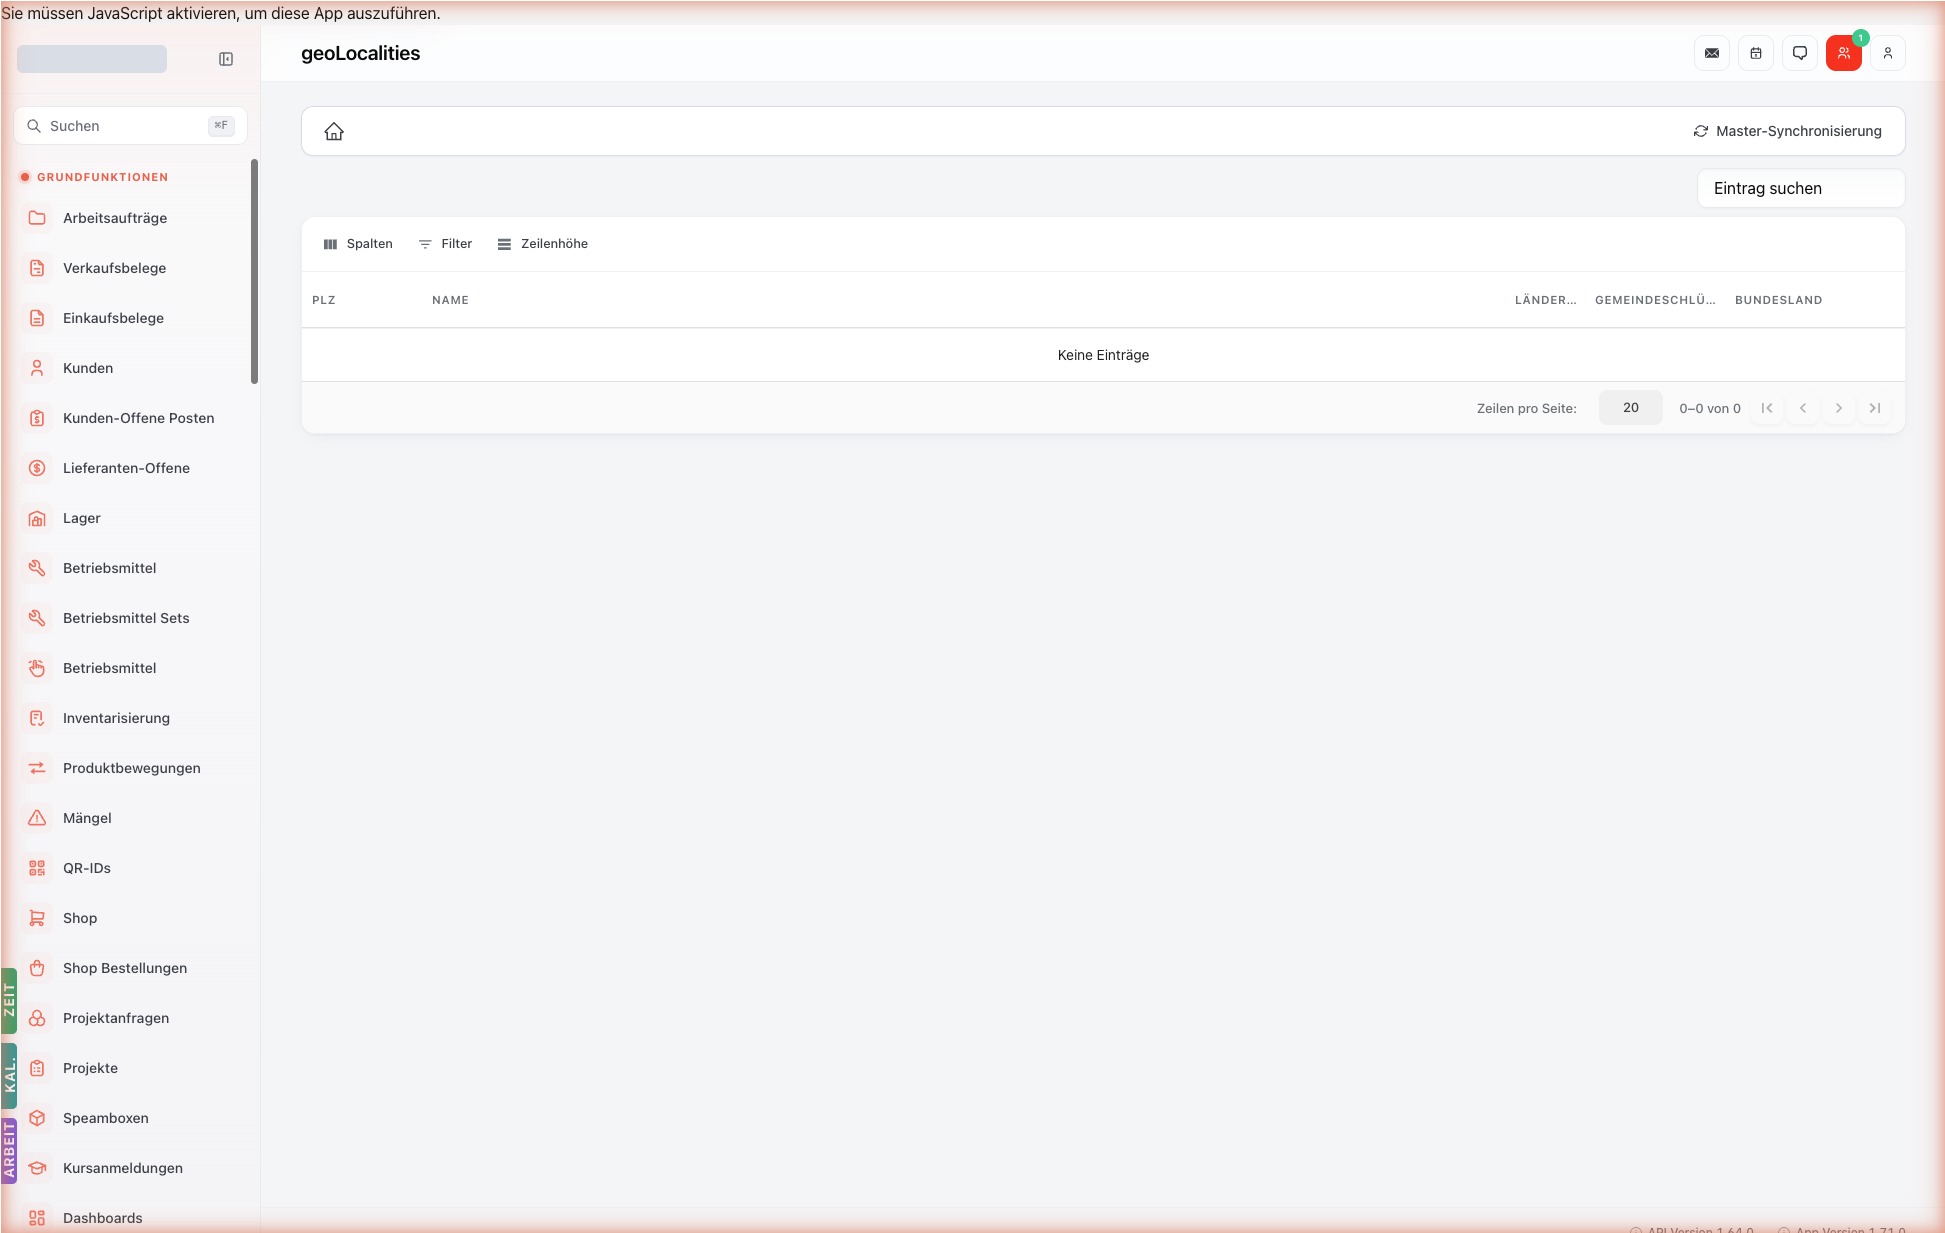The height and width of the screenshot is (1233, 1945).
Task: Open the calendar icon in top bar
Action: [1756, 53]
